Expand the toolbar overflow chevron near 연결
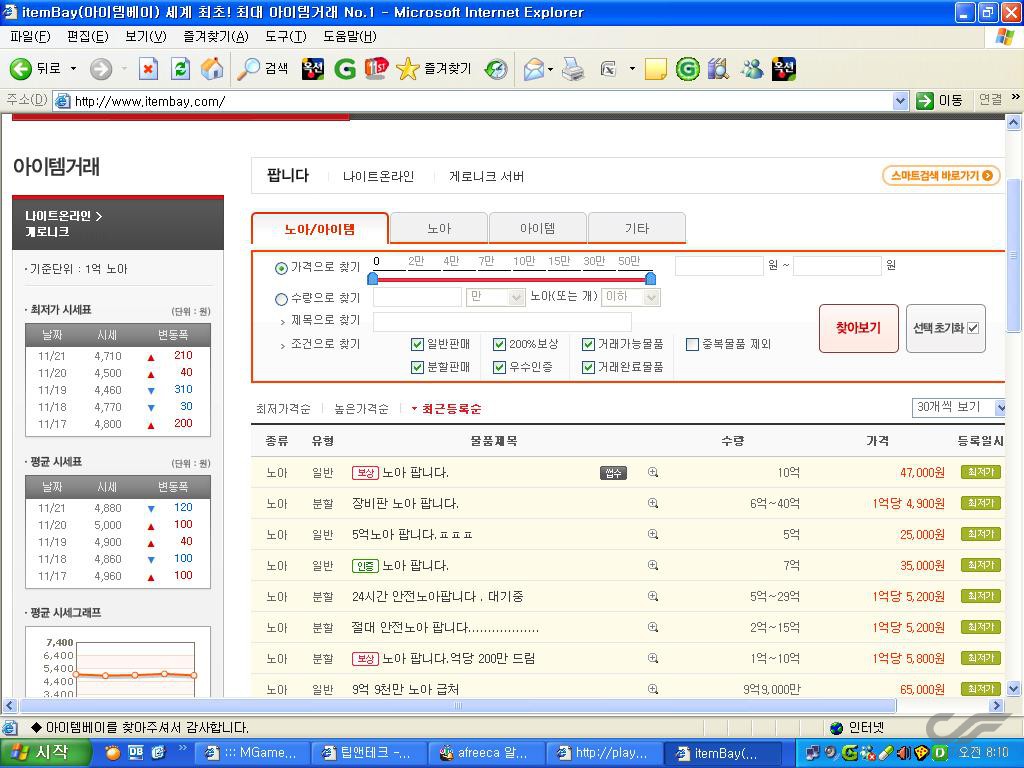 pos(1015,97)
